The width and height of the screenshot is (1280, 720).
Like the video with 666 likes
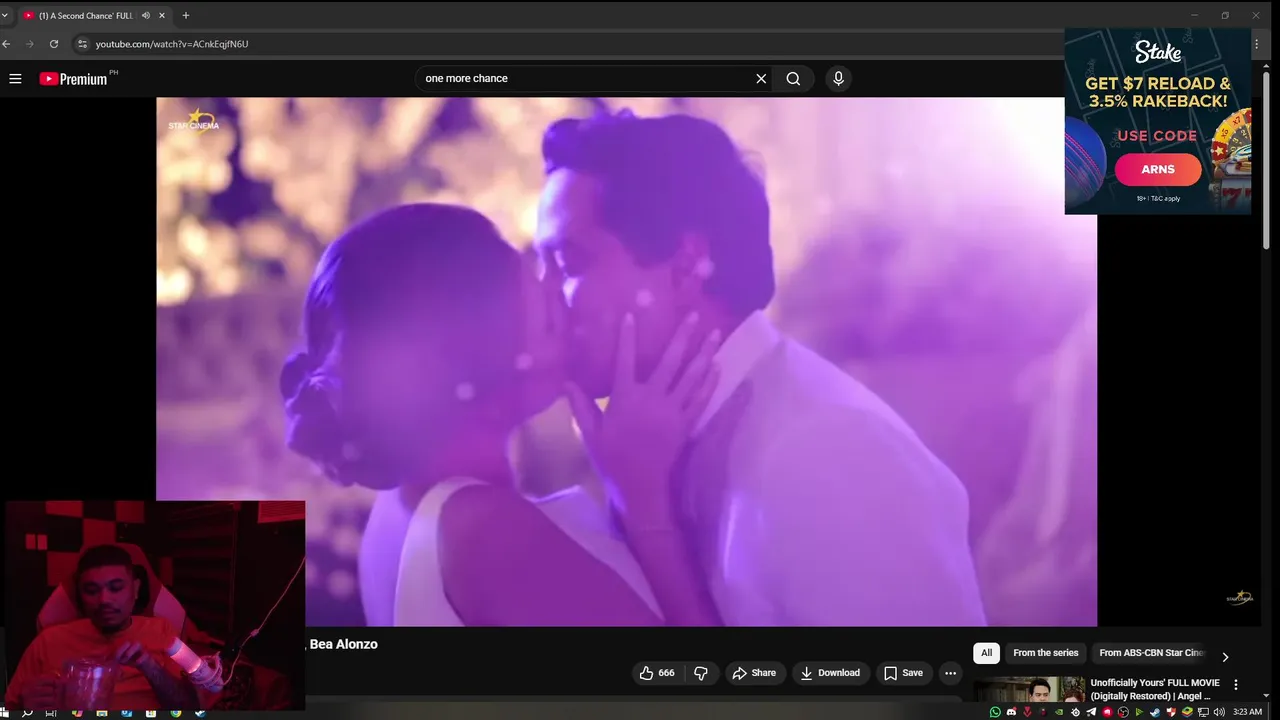point(657,673)
